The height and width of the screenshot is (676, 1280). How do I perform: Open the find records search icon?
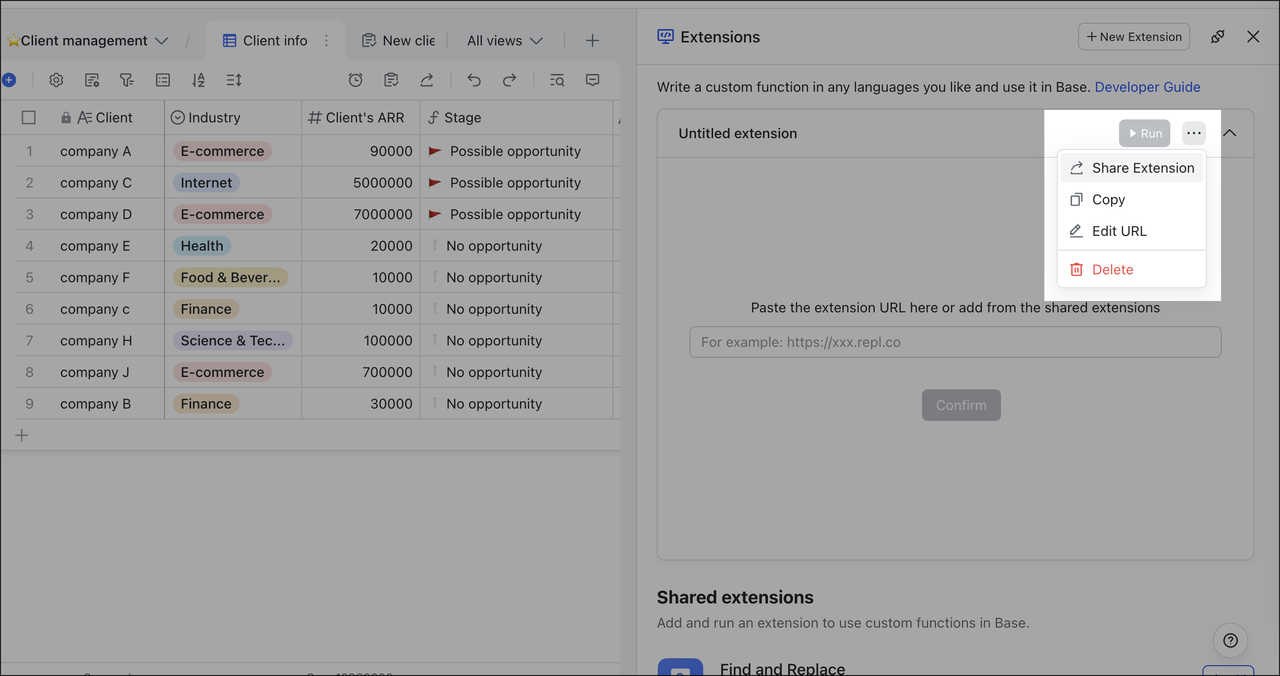[x=557, y=80]
